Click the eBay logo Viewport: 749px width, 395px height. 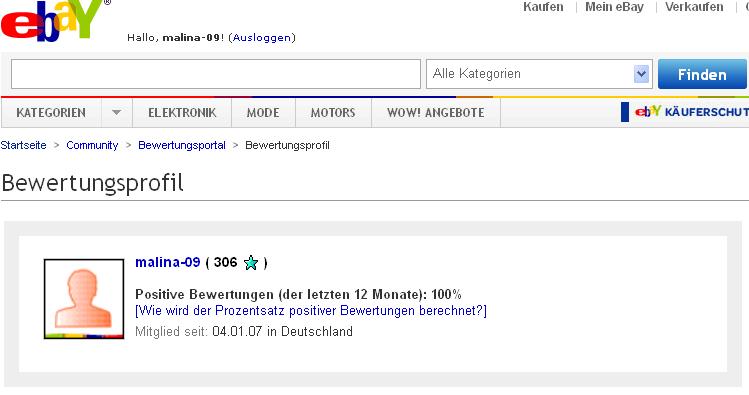tap(55, 21)
